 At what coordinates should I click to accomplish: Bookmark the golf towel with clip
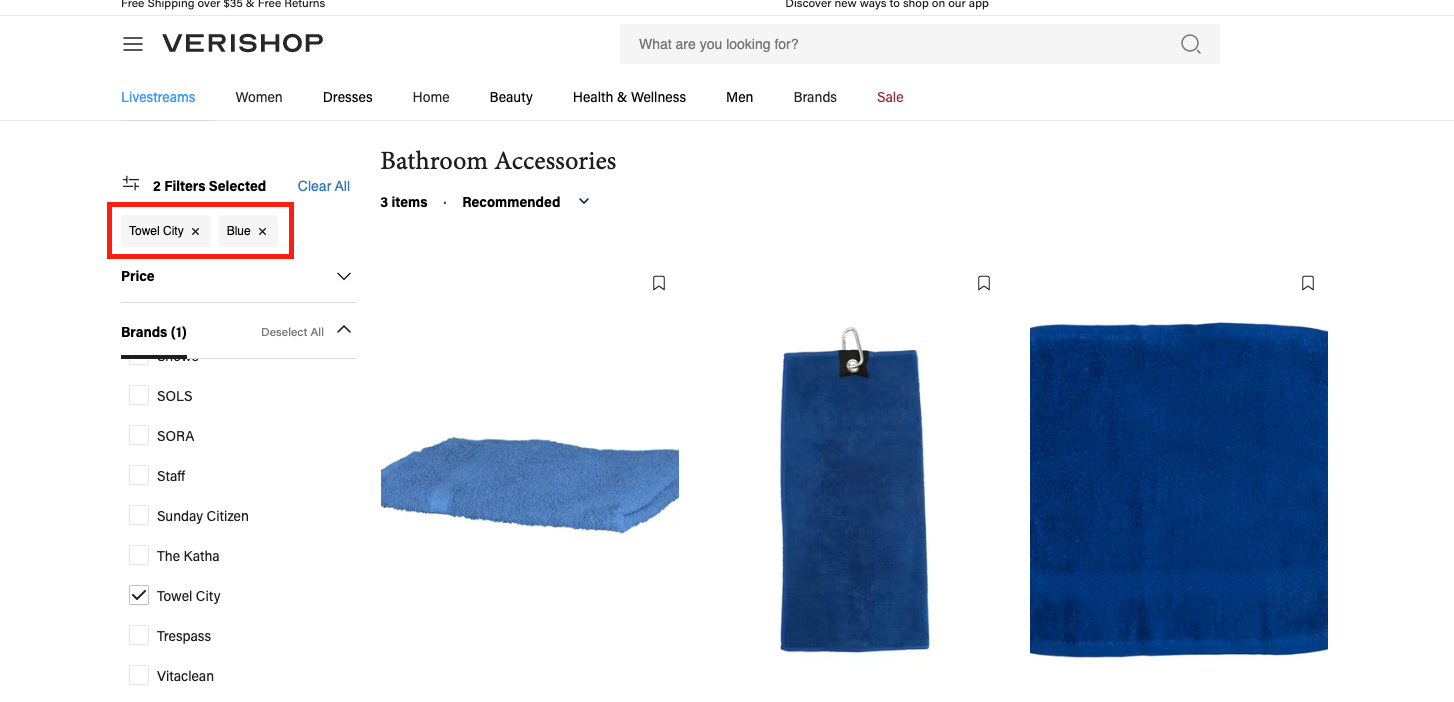pos(984,283)
